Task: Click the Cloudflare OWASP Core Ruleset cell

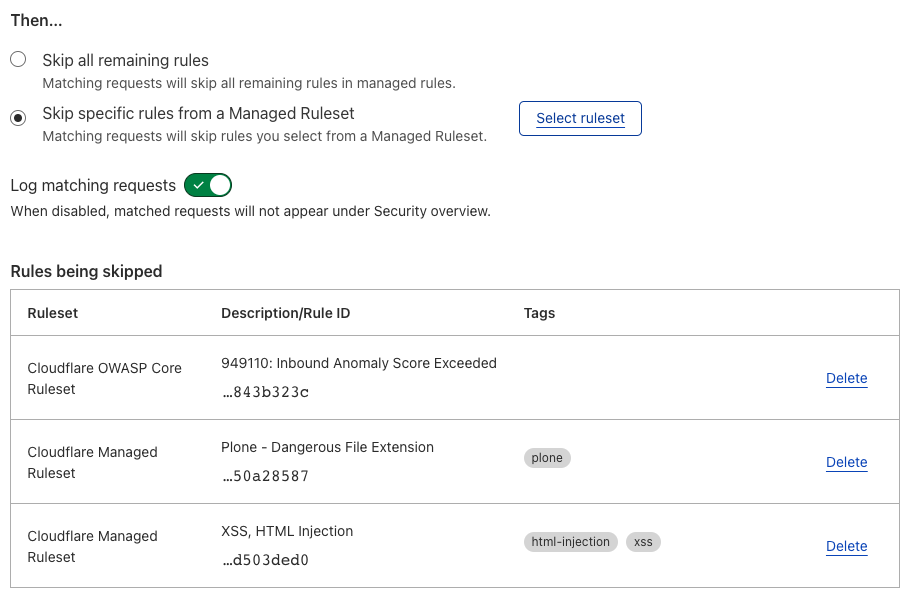Action: [104, 378]
